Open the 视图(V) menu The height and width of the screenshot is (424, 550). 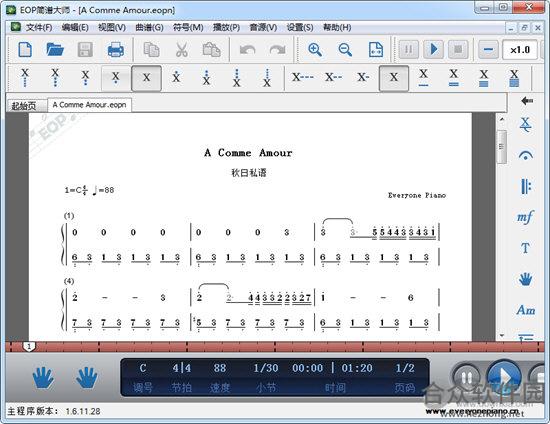112,27
